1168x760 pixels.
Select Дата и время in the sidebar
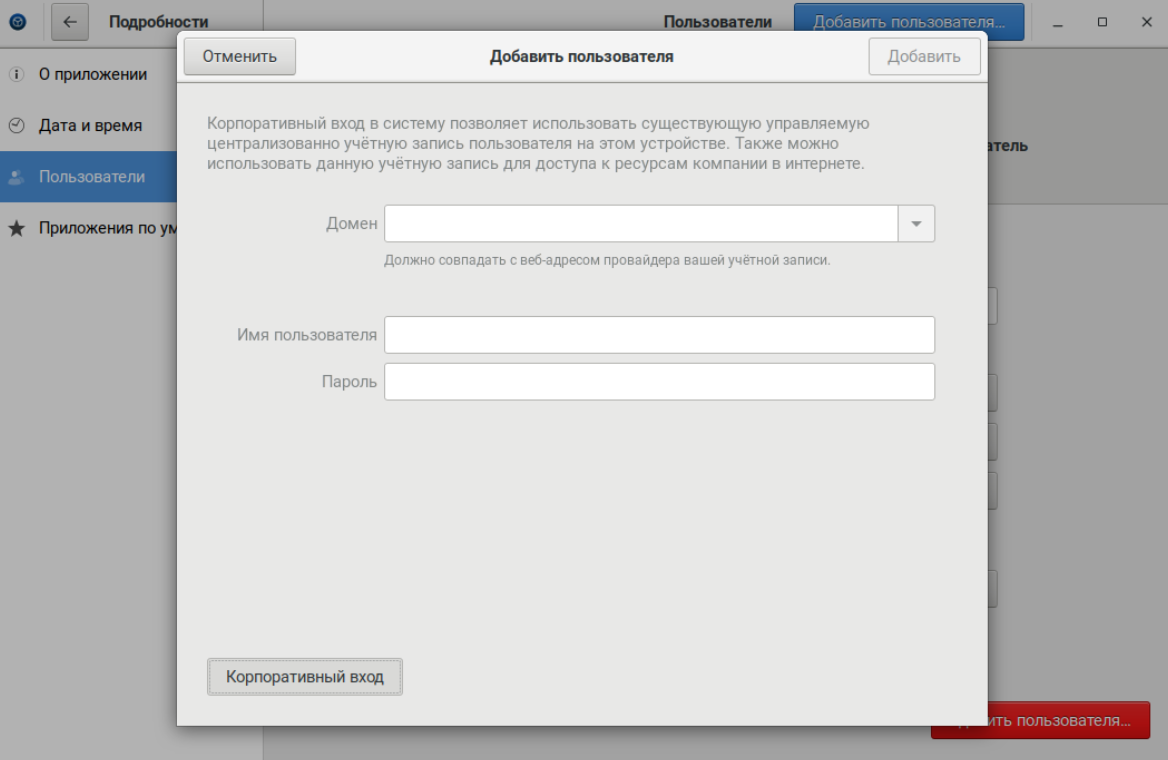point(90,126)
